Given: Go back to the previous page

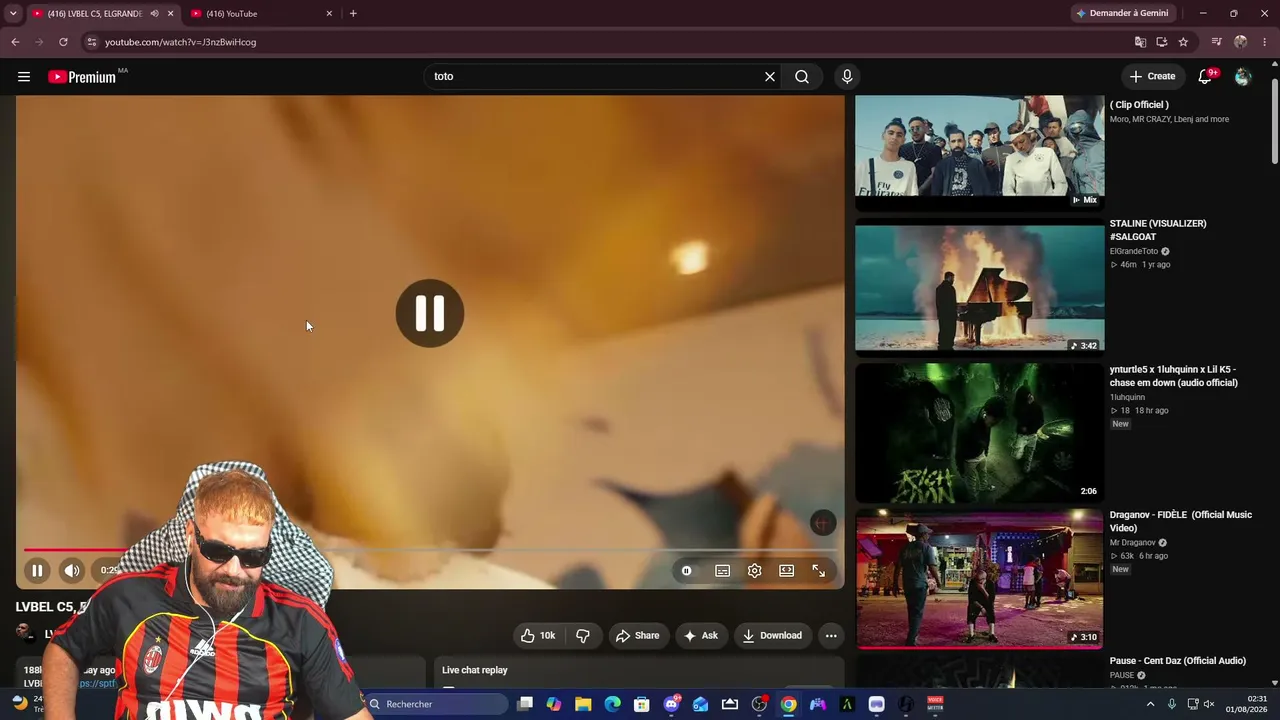Looking at the screenshot, I should pos(15,42).
